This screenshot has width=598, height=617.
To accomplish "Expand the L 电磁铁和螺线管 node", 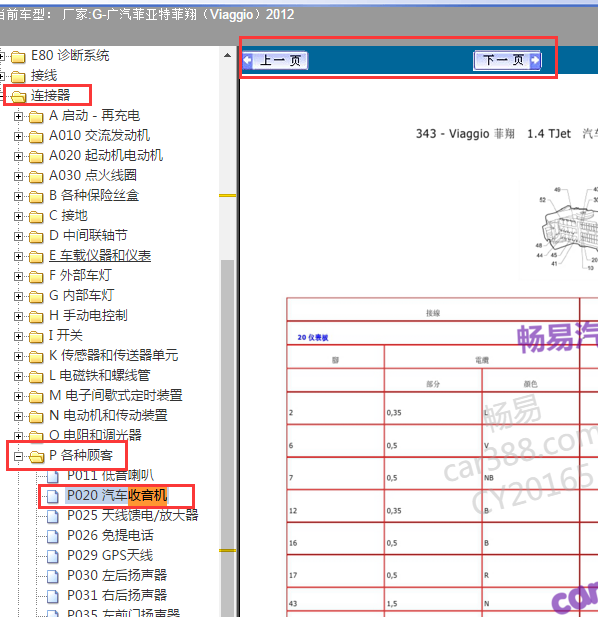I will pos(18,377).
